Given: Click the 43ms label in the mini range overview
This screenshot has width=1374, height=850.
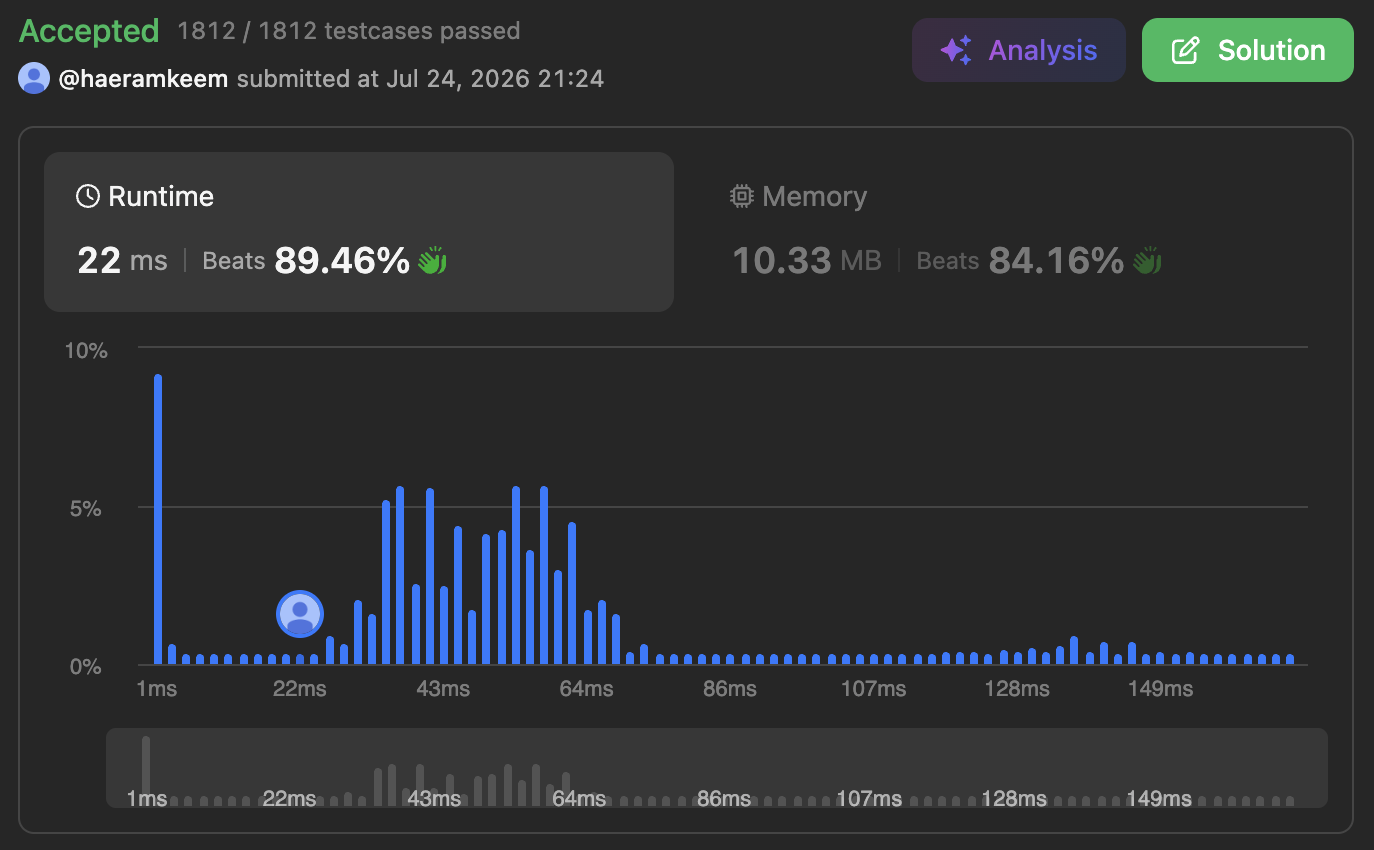Looking at the screenshot, I should 434,799.
